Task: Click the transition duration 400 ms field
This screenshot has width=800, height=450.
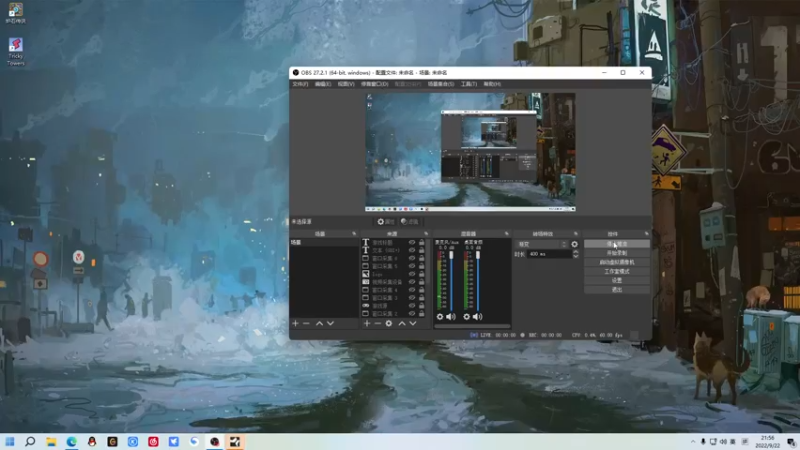Action: tap(549, 254)
